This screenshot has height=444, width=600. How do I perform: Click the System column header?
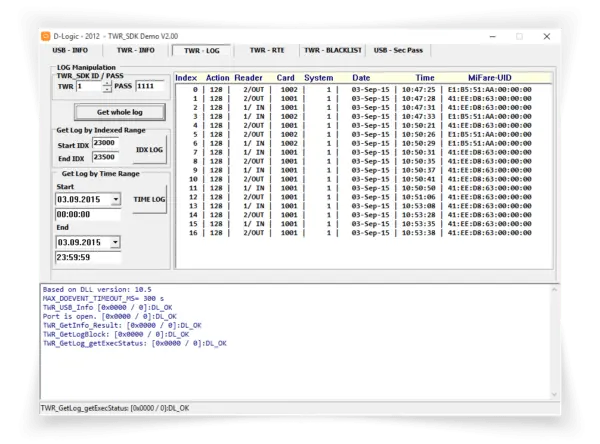click(318, 78)
